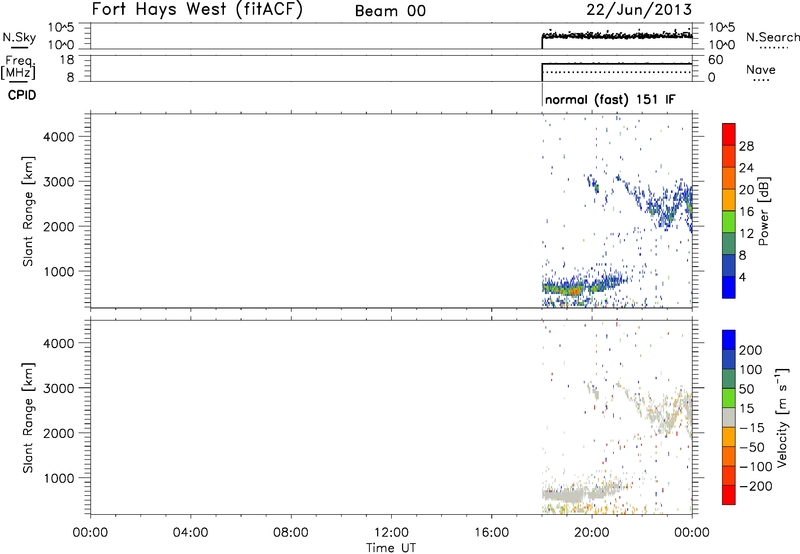Click the 16:00 time tick label
Screen dimensions: 800x554
[491, 533]
